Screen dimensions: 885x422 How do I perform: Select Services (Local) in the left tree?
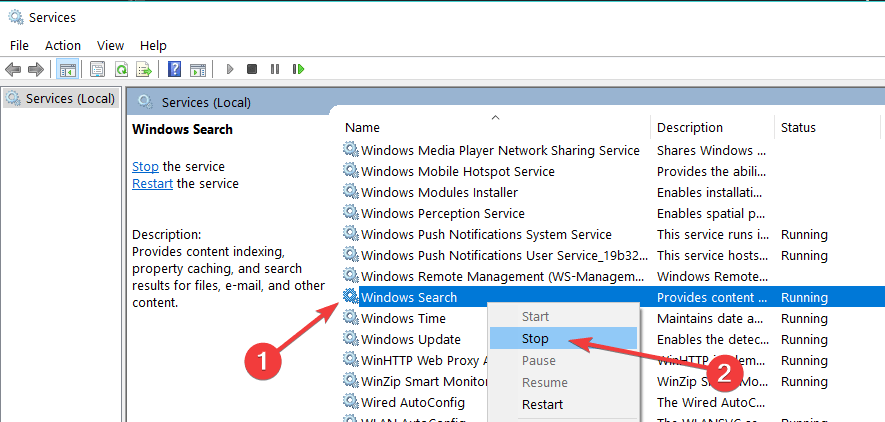pos(61,99)
